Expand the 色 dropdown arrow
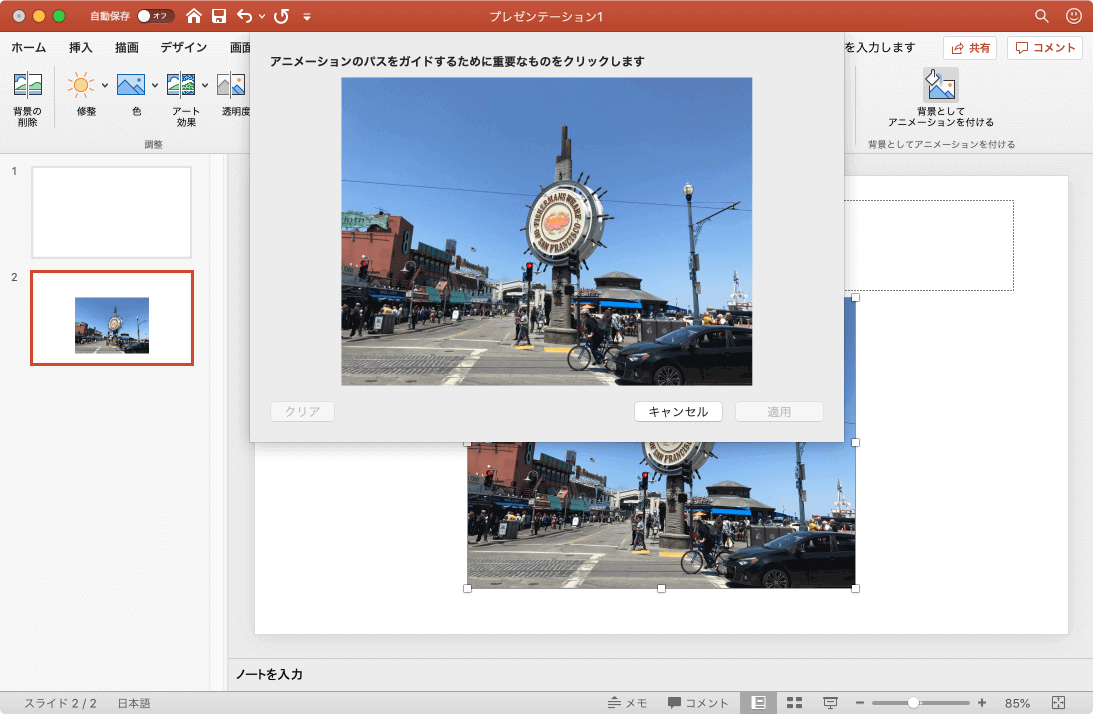 155,86
